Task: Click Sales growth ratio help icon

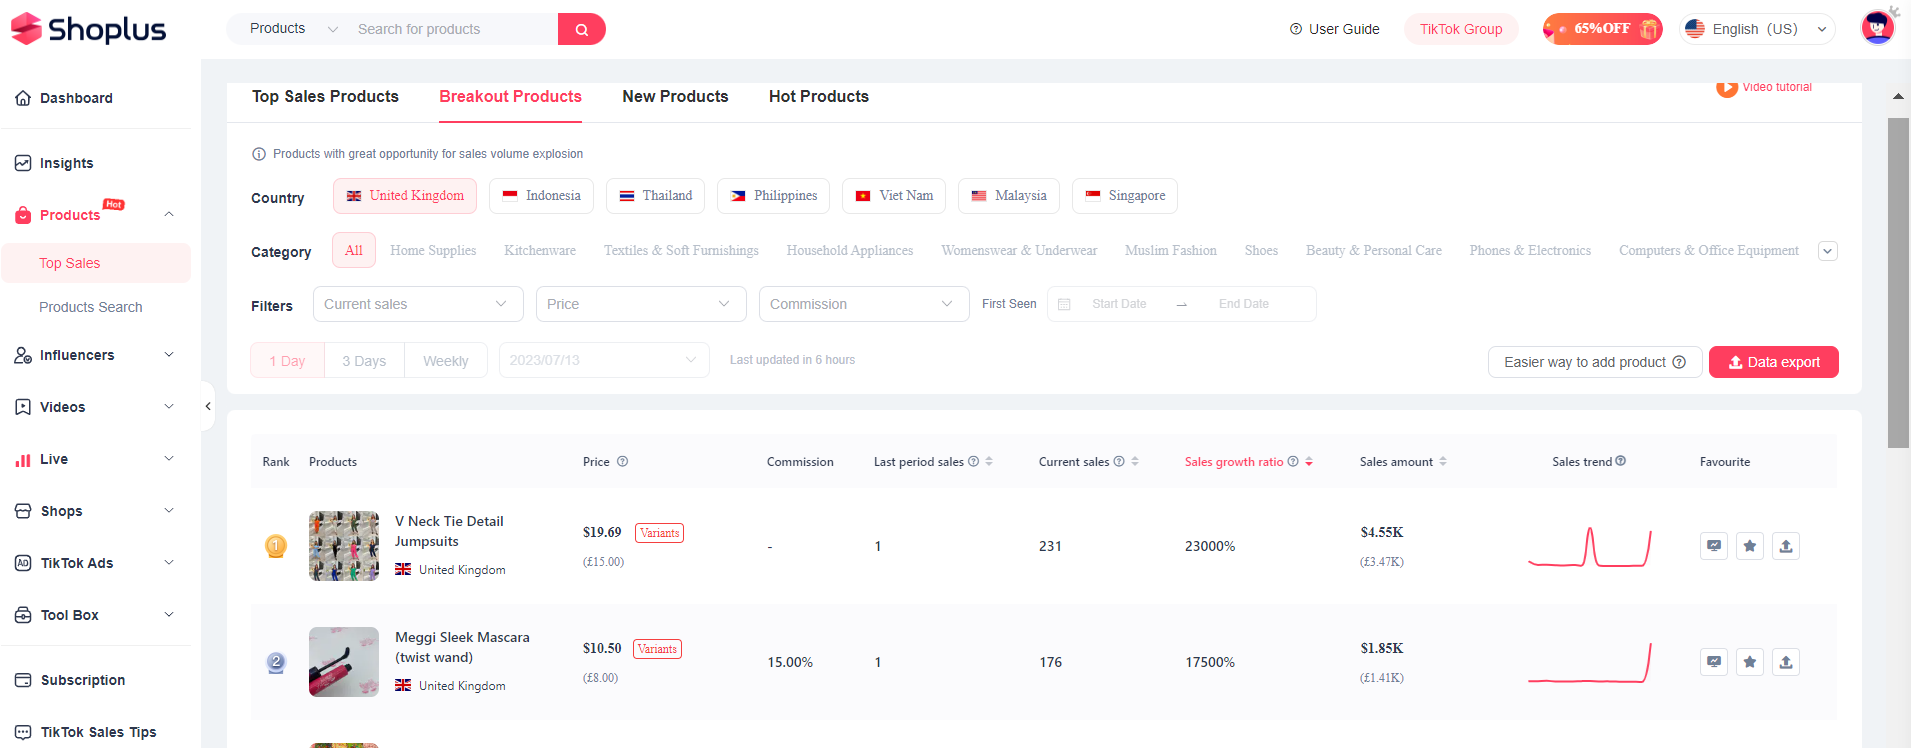Action: [1293, 462]
